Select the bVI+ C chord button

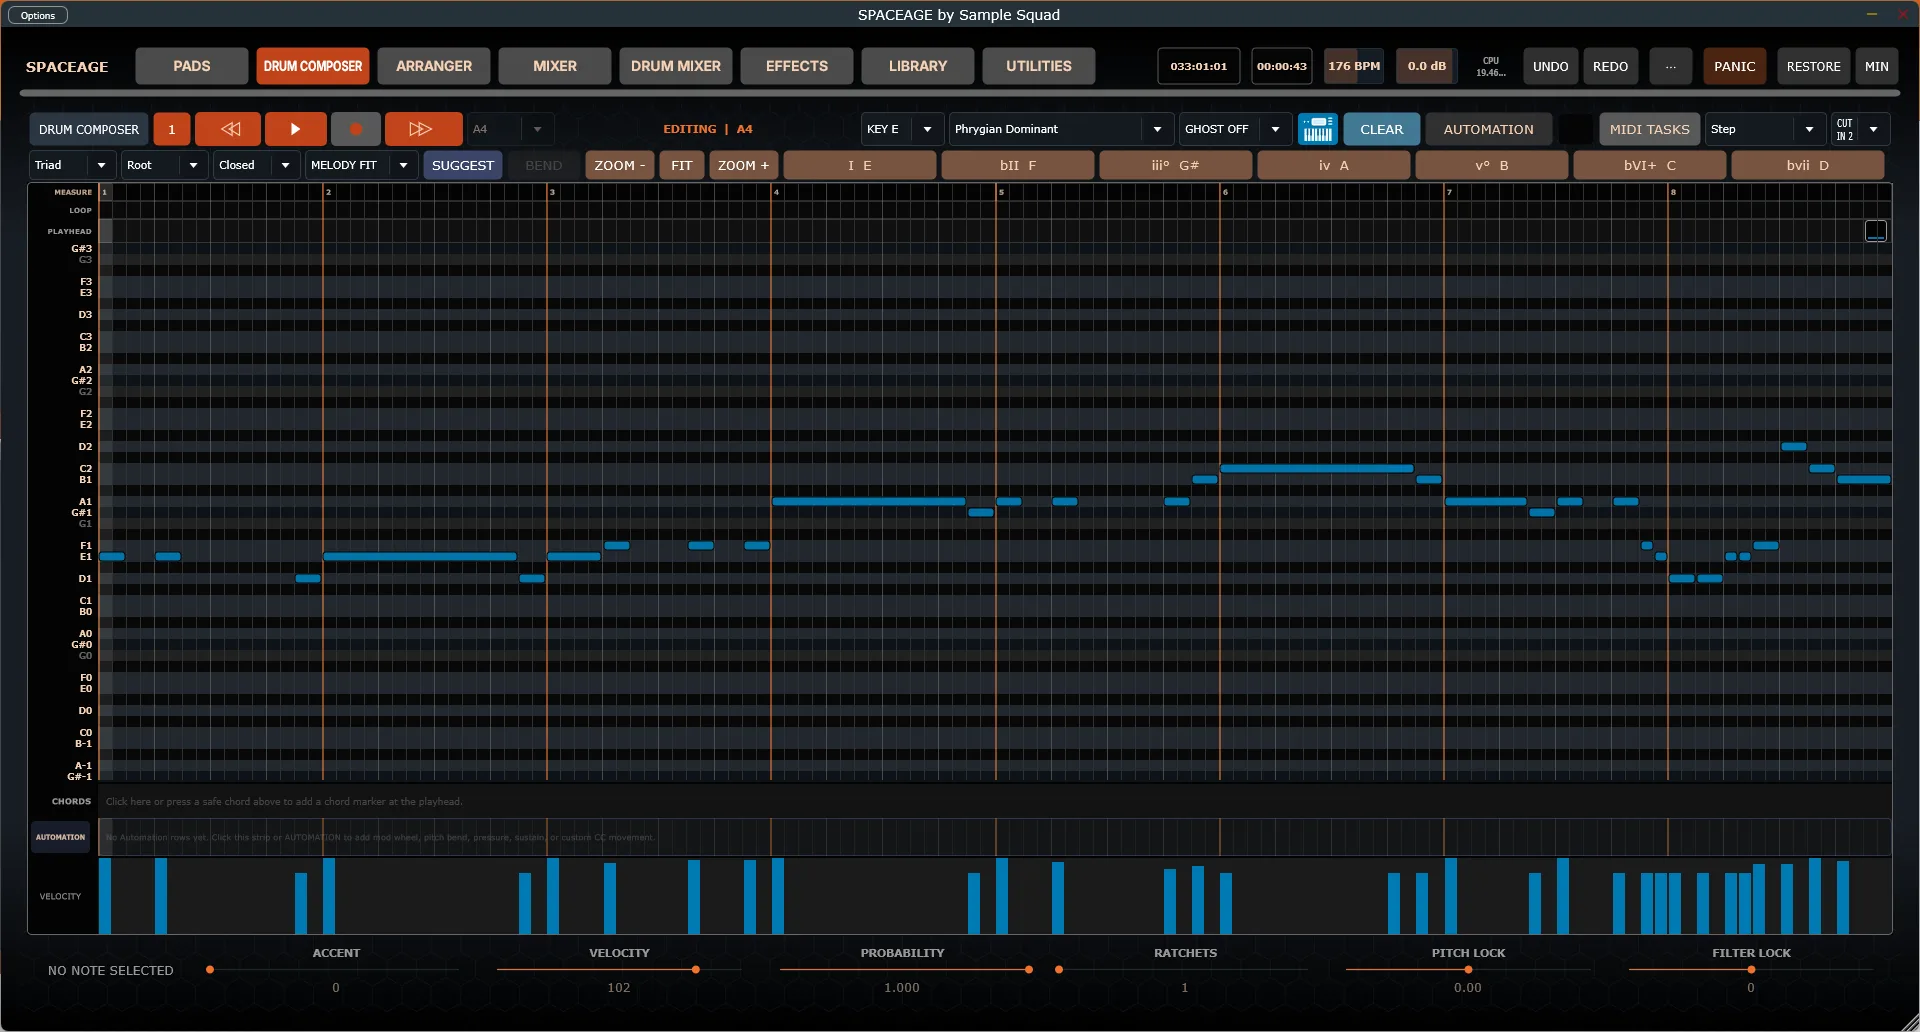coord(1650,165)
